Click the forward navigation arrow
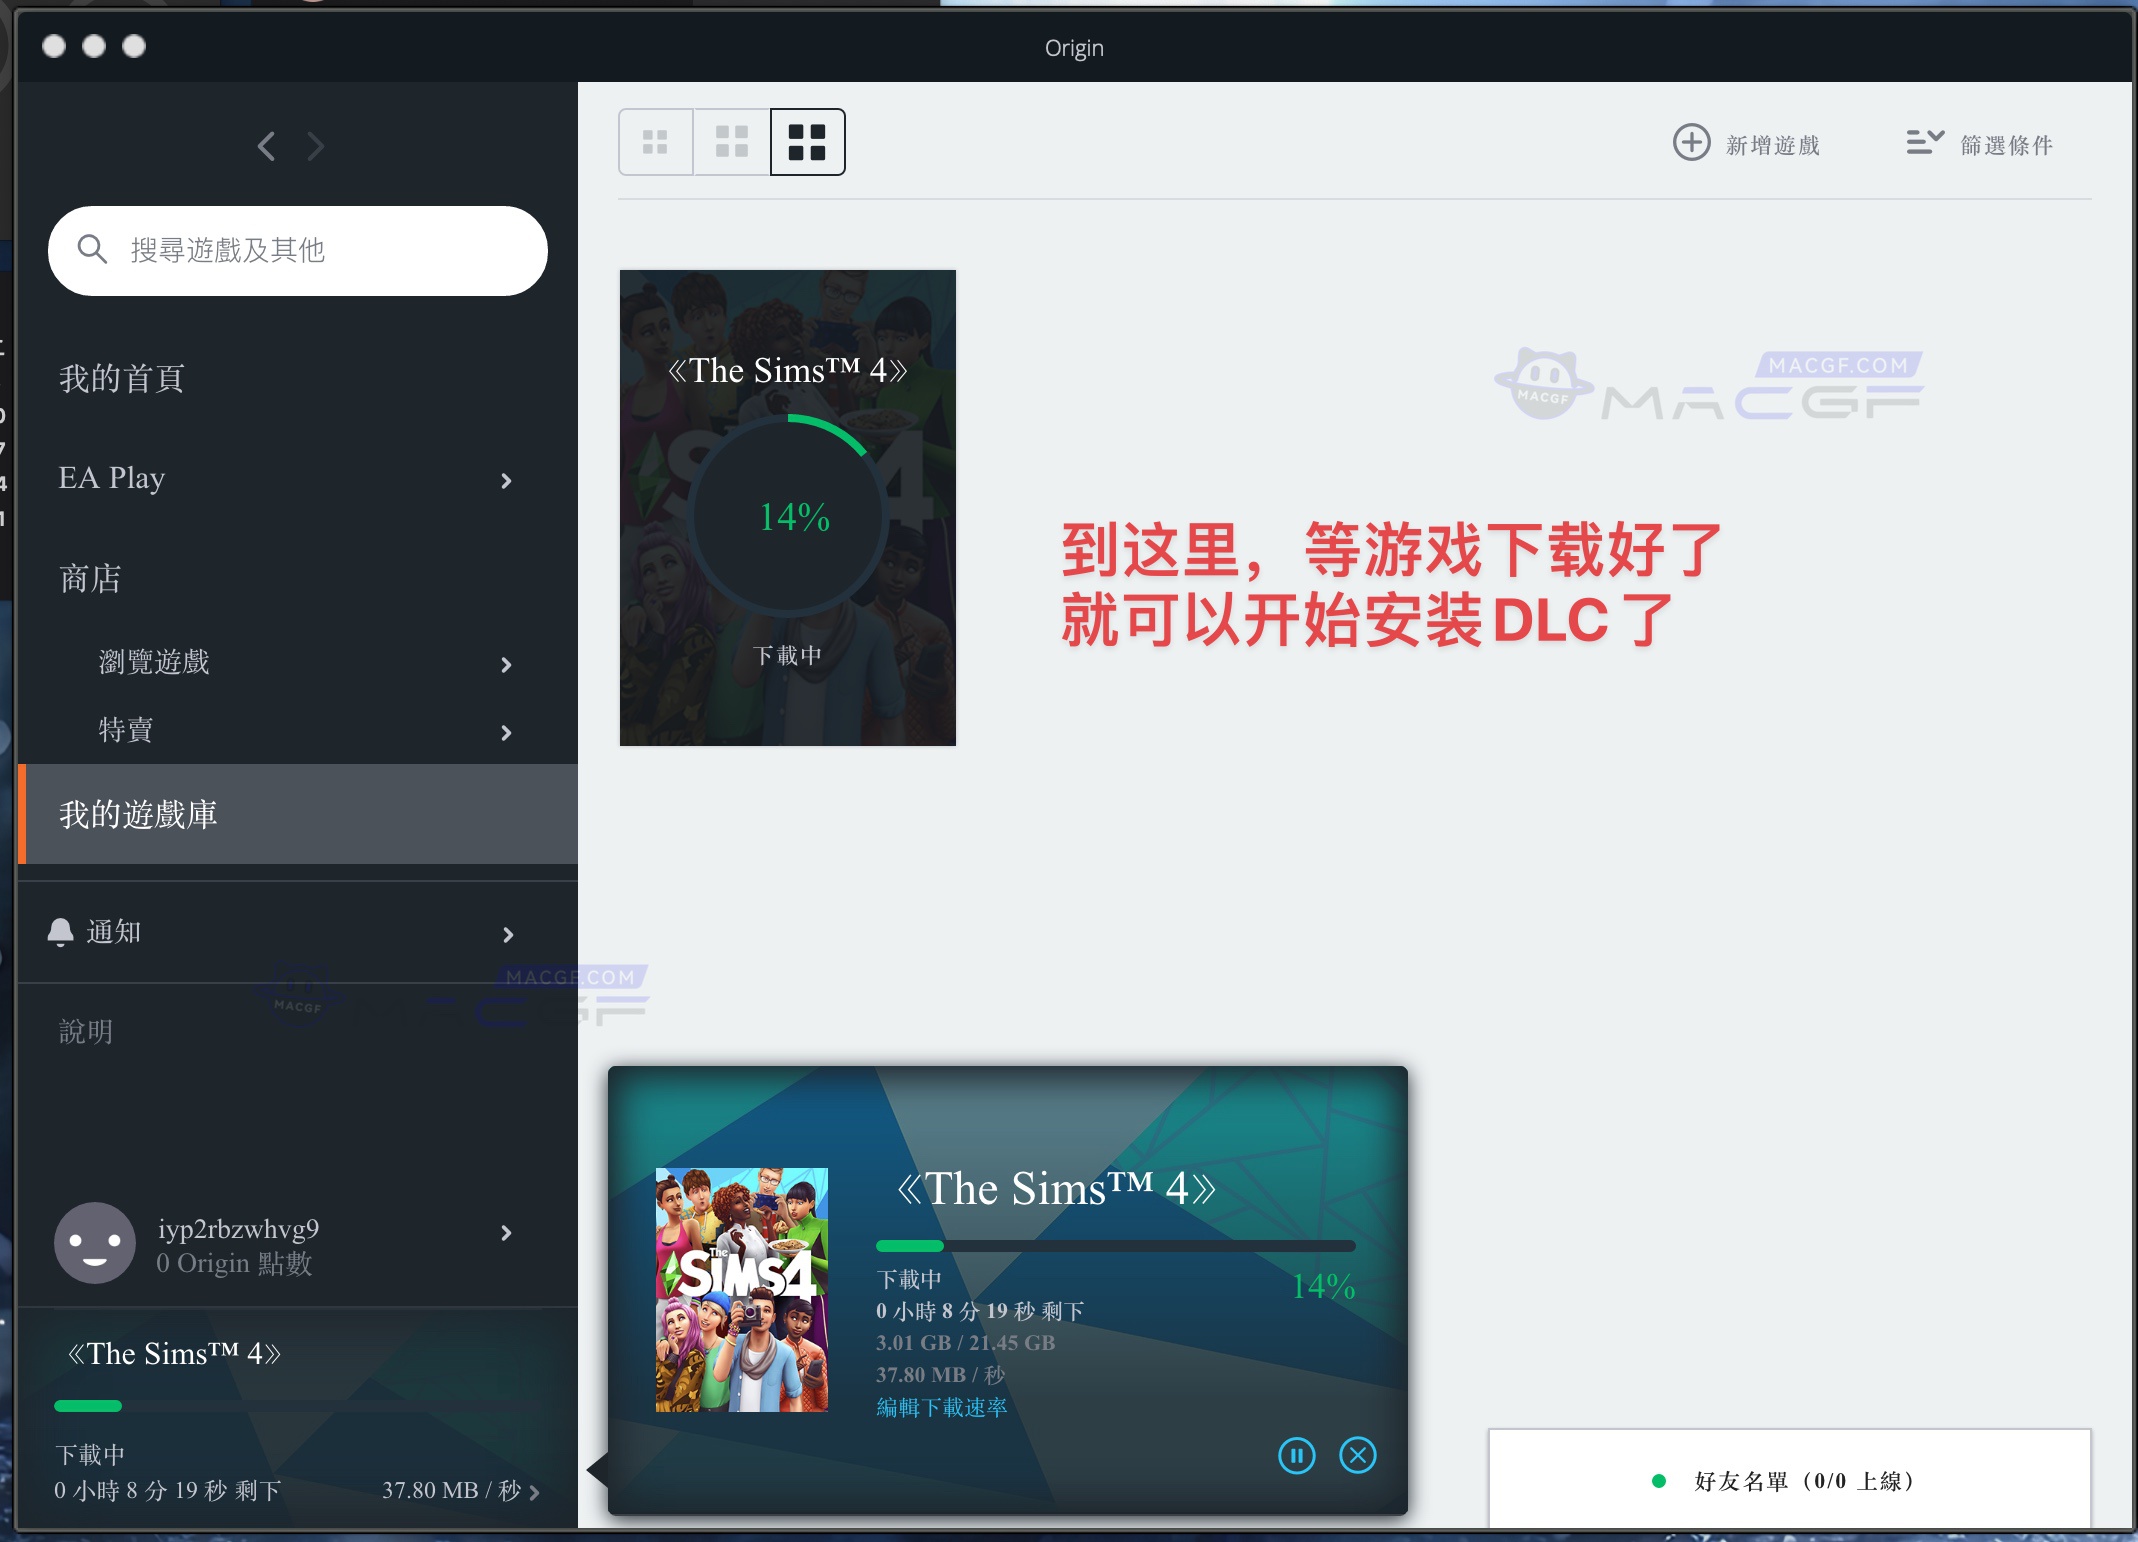 point(316,146)
